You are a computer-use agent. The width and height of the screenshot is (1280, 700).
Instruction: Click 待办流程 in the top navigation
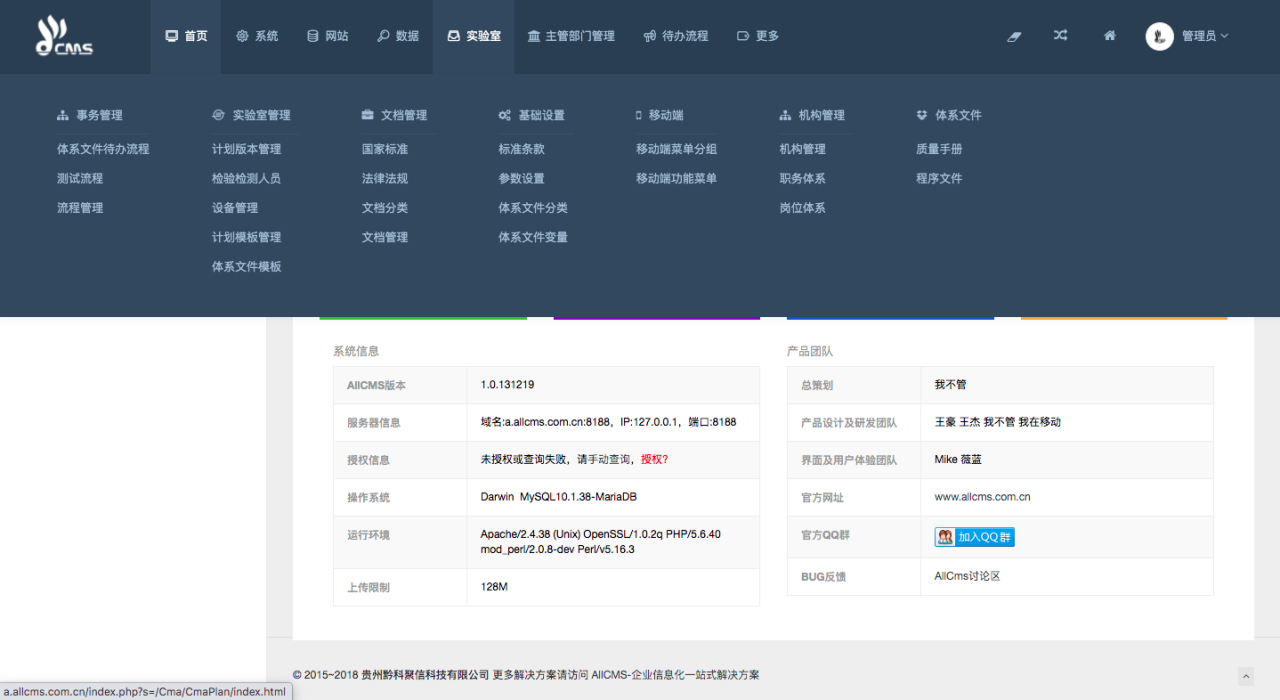click(x=675, y=36)
